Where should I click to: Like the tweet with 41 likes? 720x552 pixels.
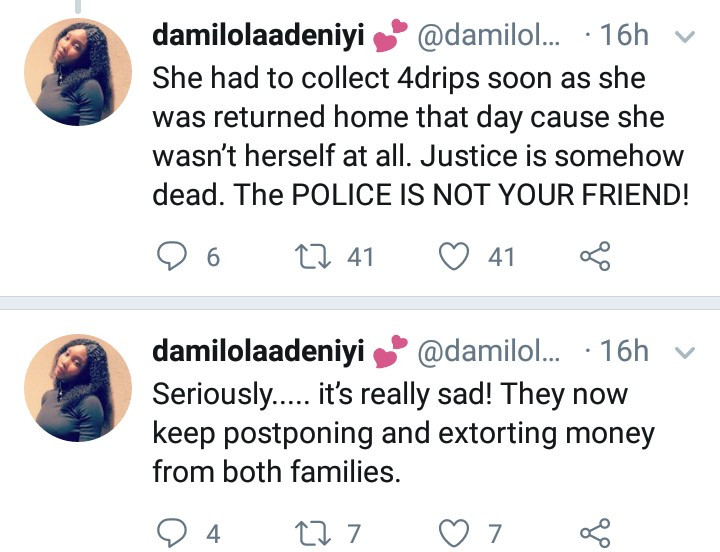[456, 257]
